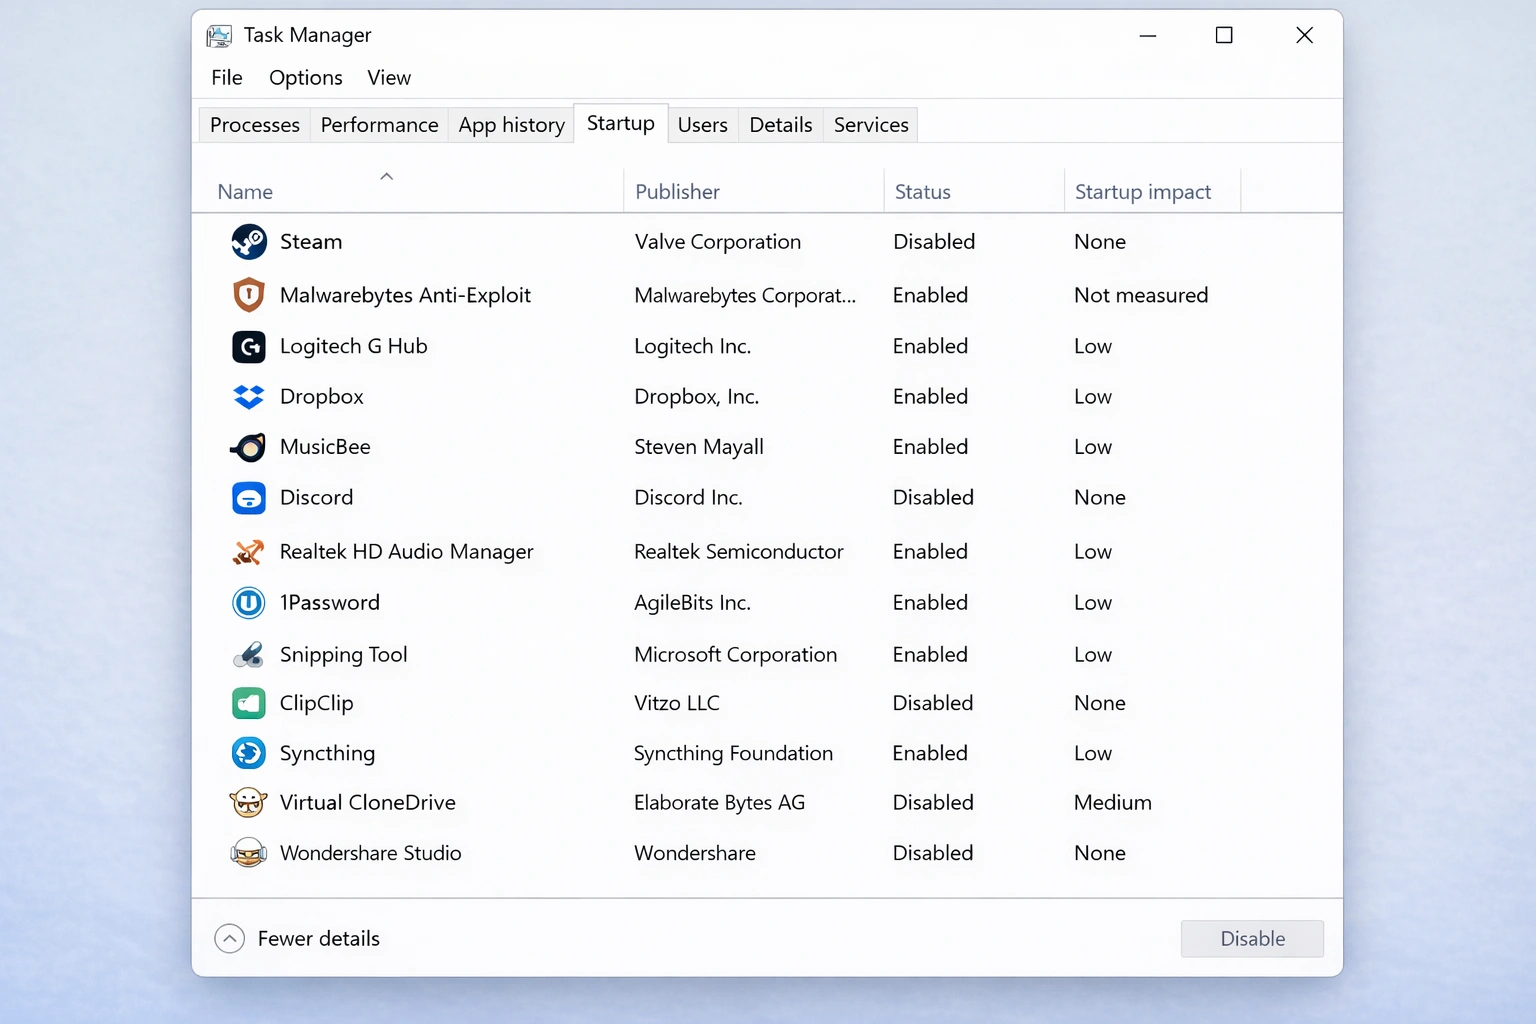The image size is (1536, 1024).
Task: Click the Realtek HD Audio Manager icon
Action: click(248, 551)
